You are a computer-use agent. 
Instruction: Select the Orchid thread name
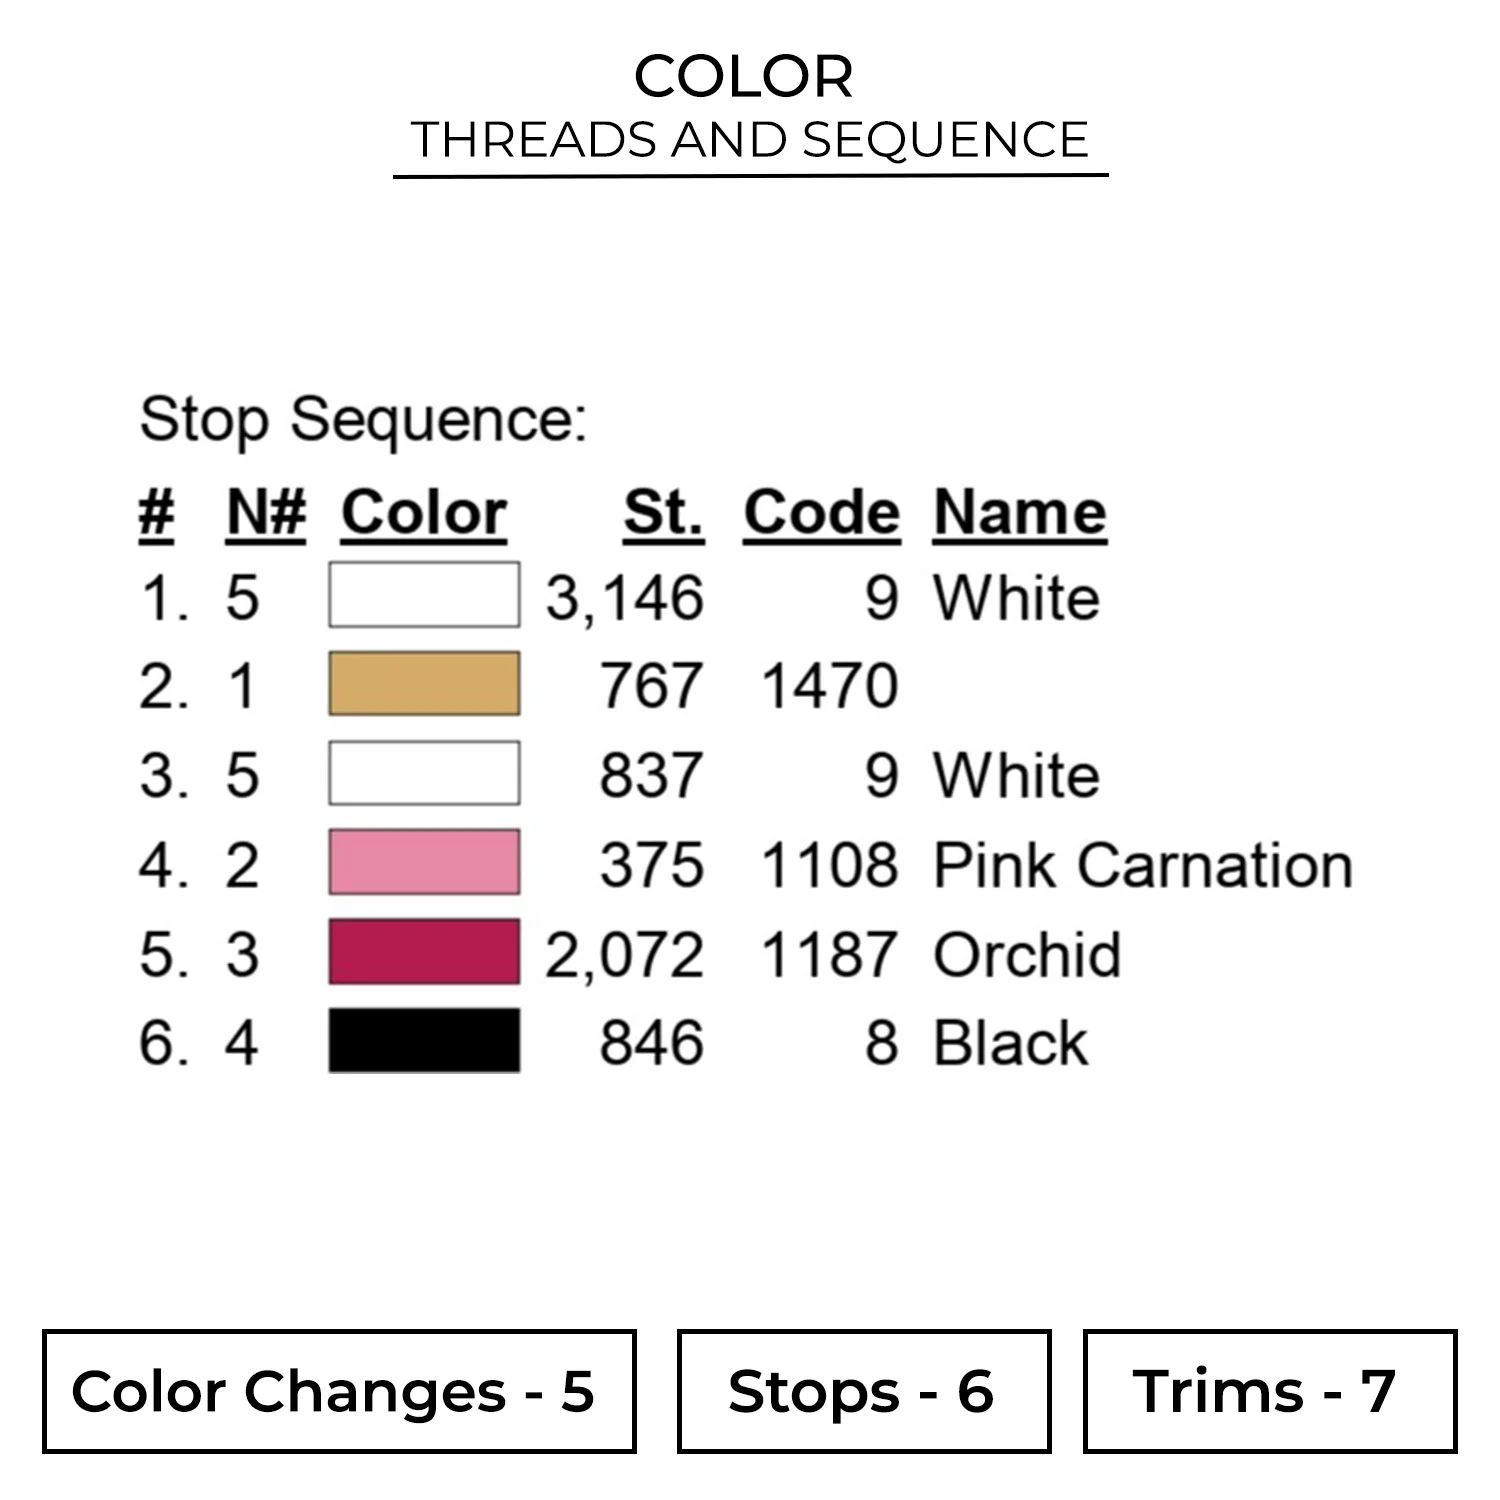[1027, 954]
